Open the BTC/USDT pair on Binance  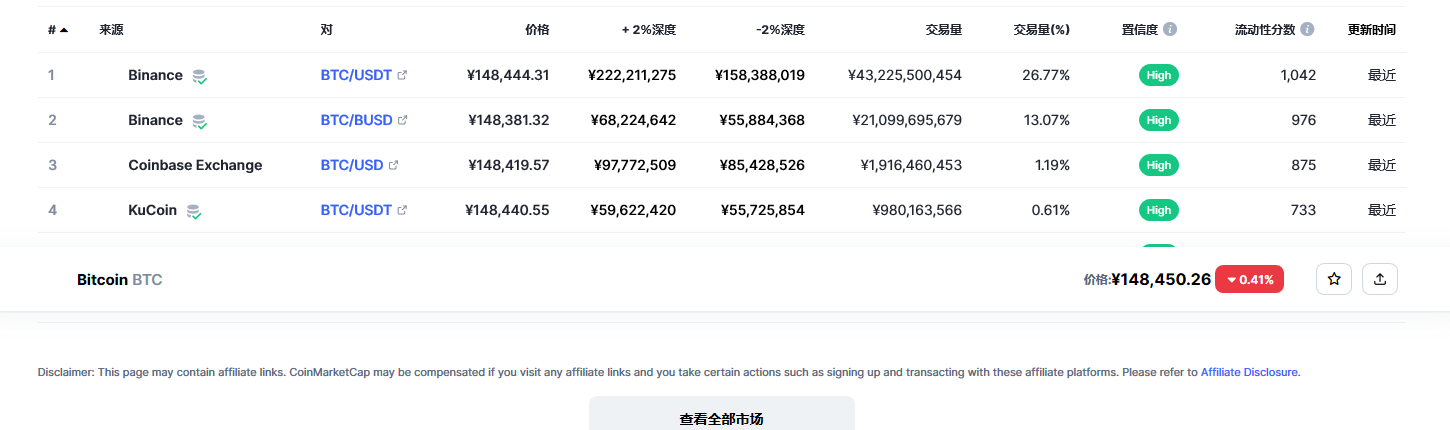356,75
